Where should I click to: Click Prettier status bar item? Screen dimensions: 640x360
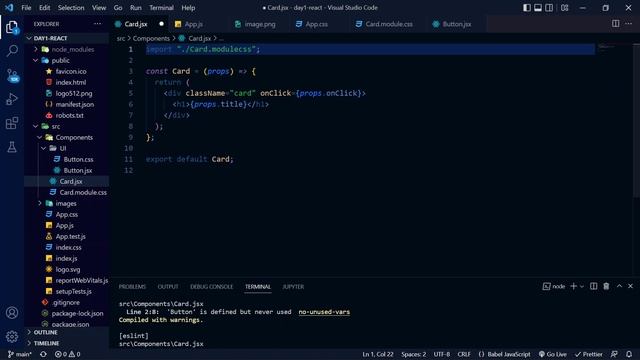pyautogui.click(x=588, y=354)
